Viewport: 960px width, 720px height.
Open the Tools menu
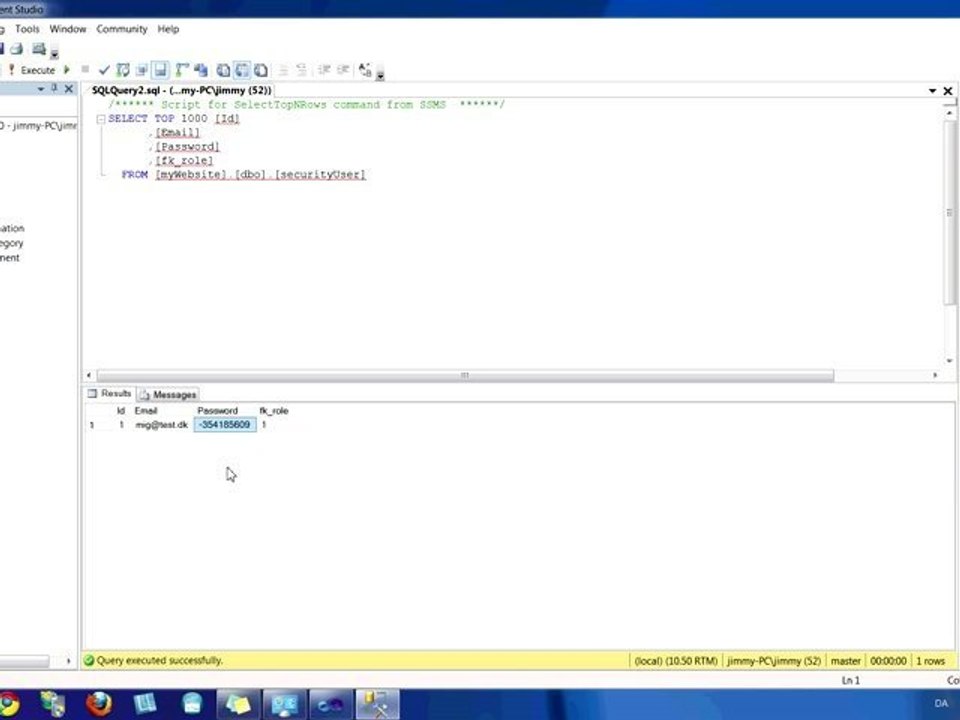27,29
